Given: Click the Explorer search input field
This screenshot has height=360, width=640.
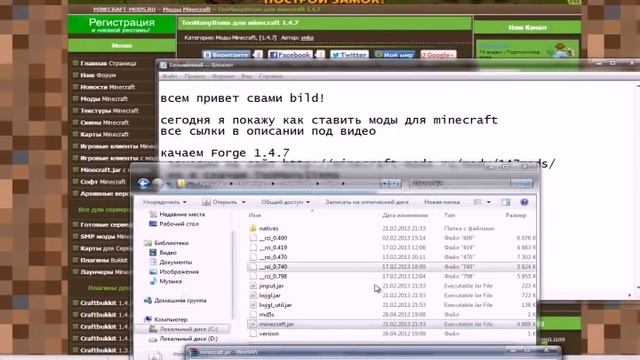Looking at the screenshot, I should 460,184.
